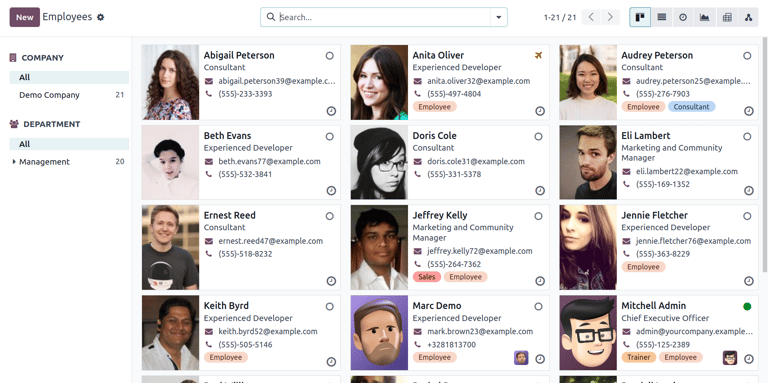
Task: Open the search options dropdown arrow
Action: [499, 17]
